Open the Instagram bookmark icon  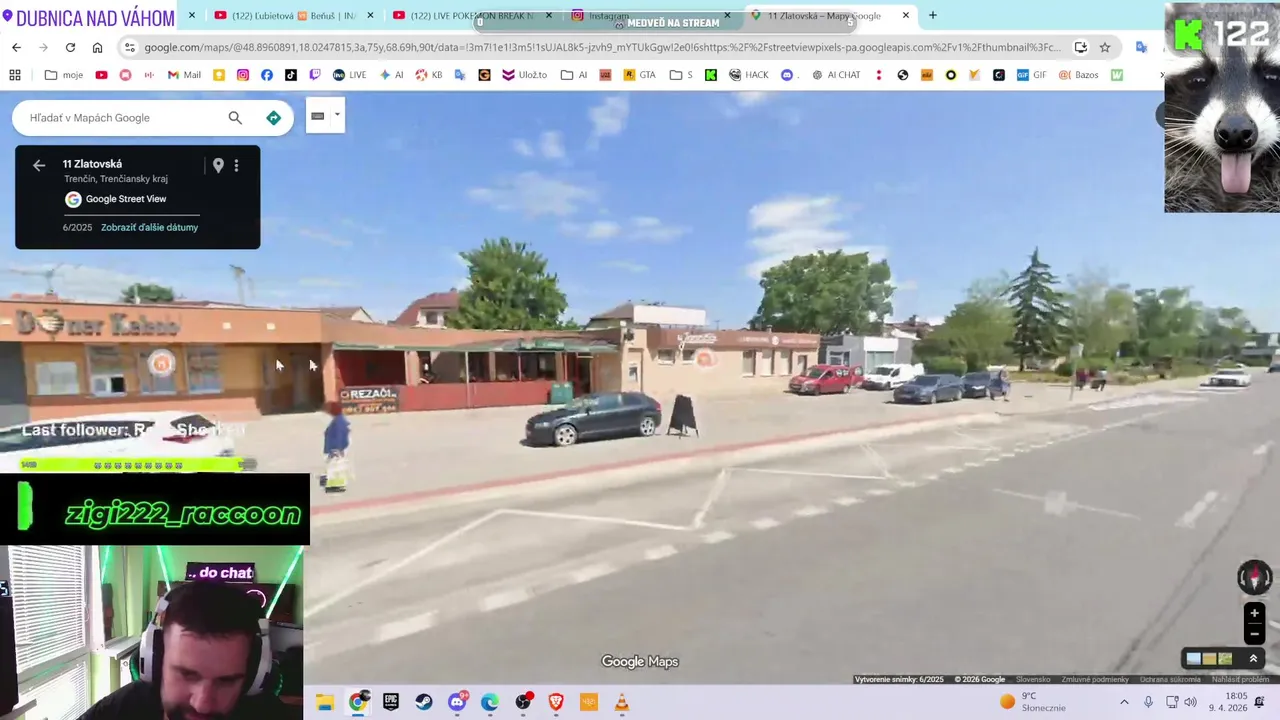tap(243, 75)
